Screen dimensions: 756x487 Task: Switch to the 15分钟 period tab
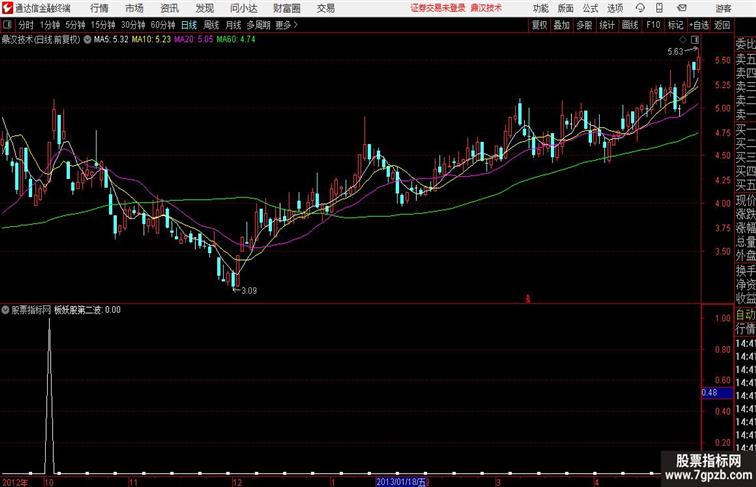(103, 25)
